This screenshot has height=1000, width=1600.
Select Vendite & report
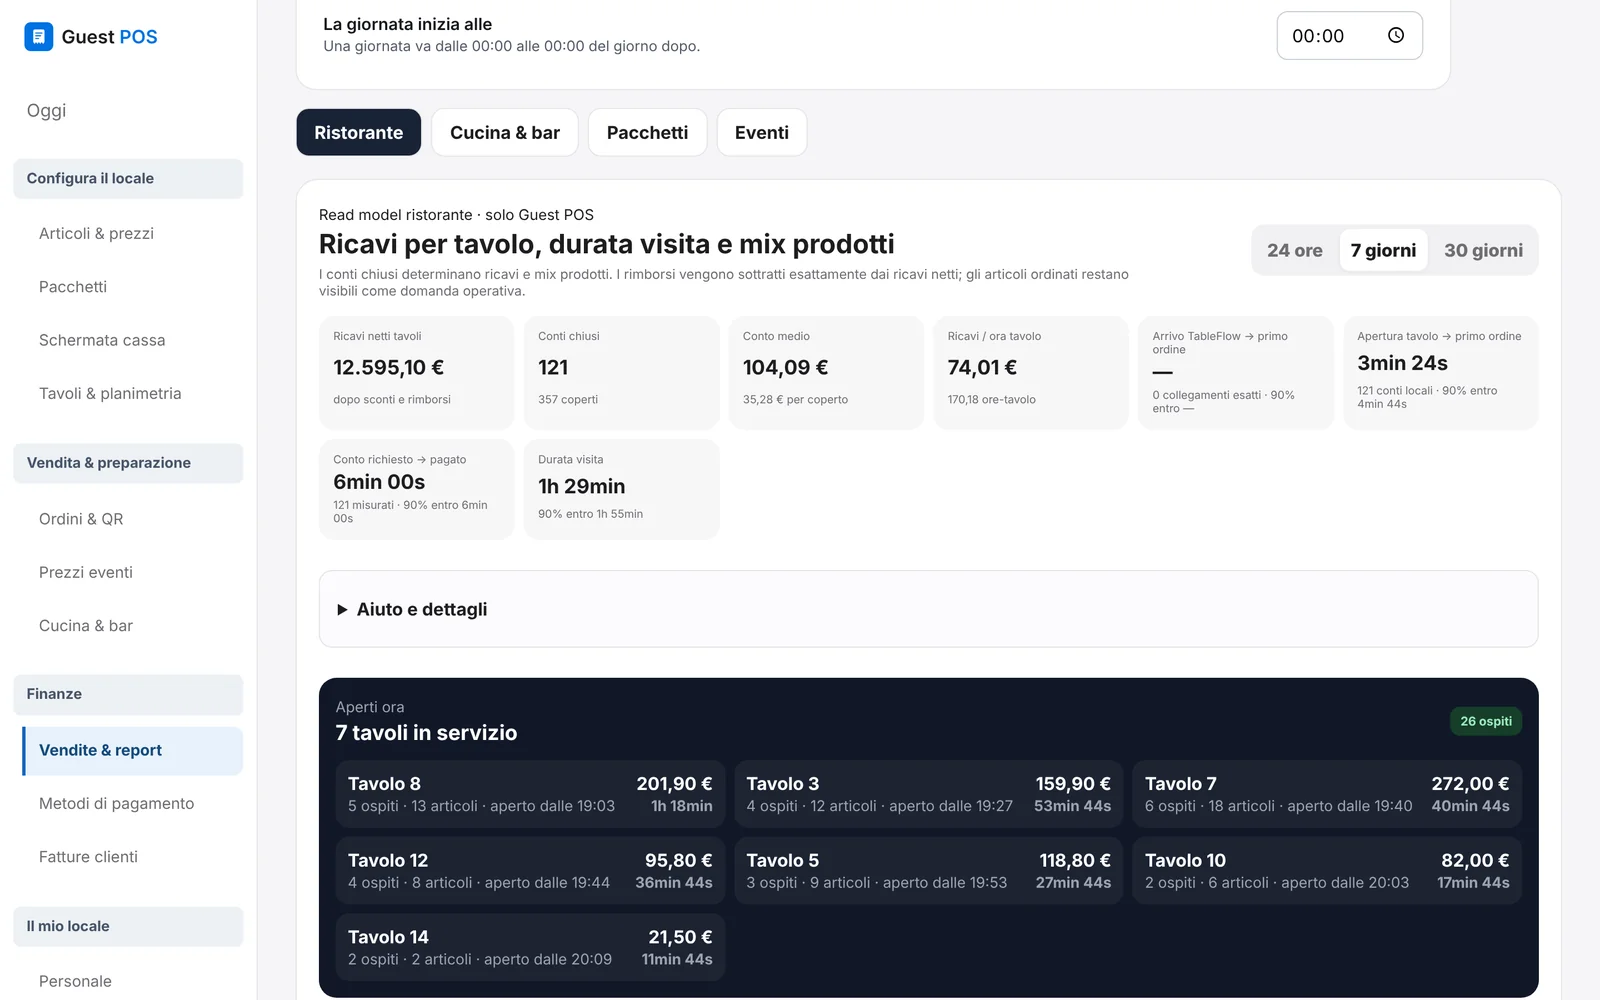tap(132, 751)
